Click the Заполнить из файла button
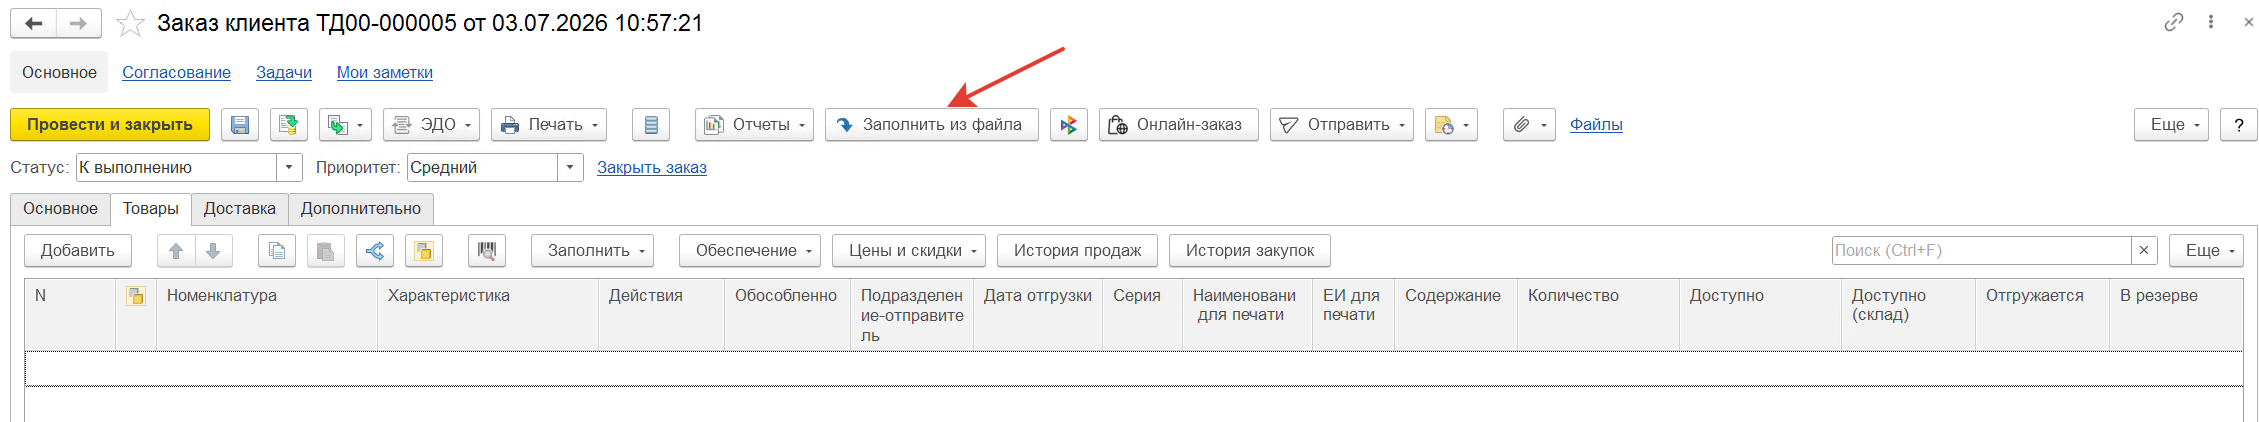Viewport: 2259px width, 422px height. tap(932, 125)
